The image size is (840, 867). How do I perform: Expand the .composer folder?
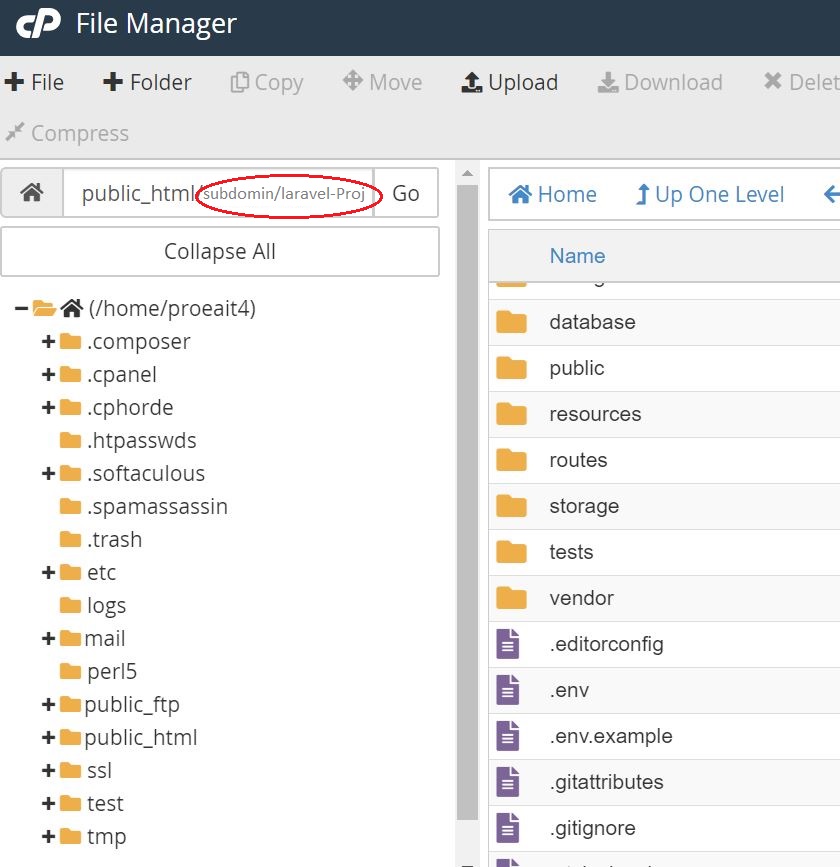(x=48, y=342)
